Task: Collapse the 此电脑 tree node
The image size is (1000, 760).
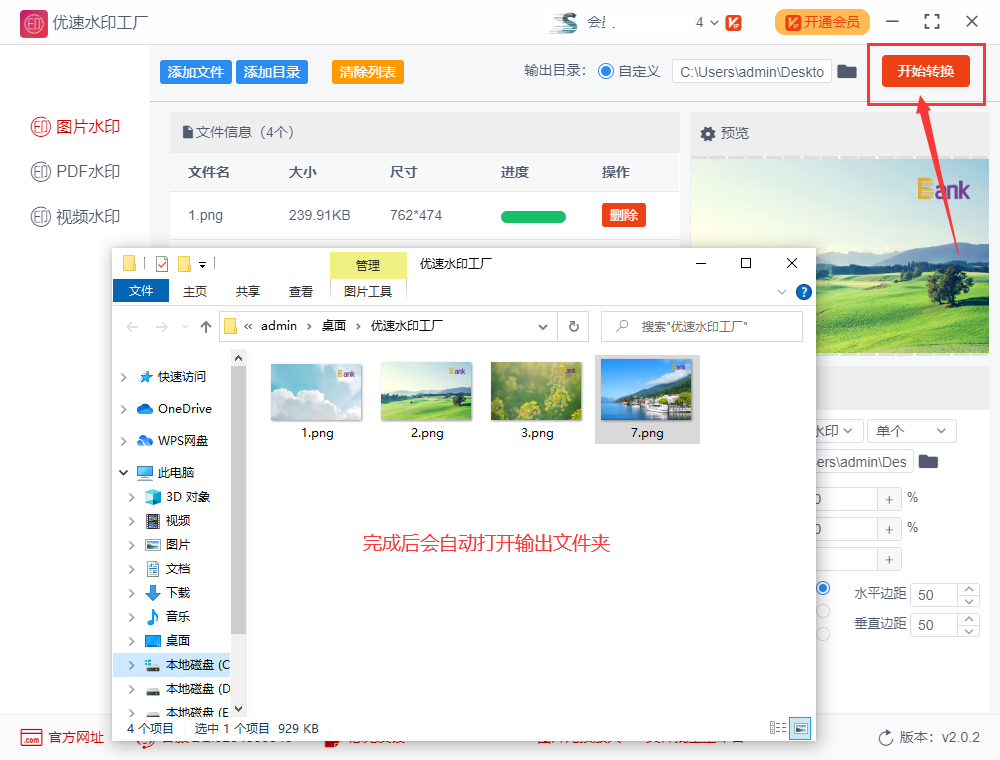Action: [x=124, y=472]
